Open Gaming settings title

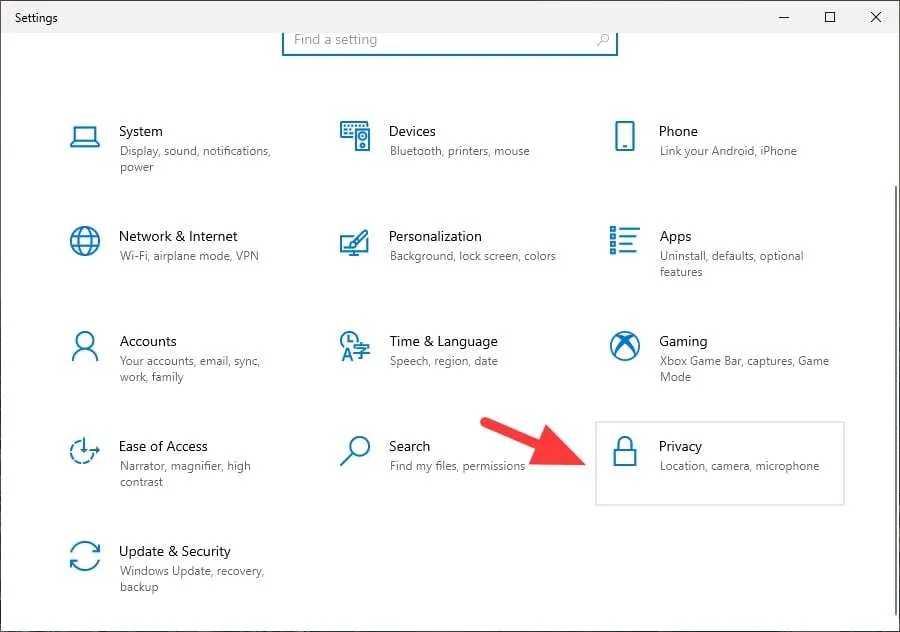pyautogui.click(x=683, y=342)
